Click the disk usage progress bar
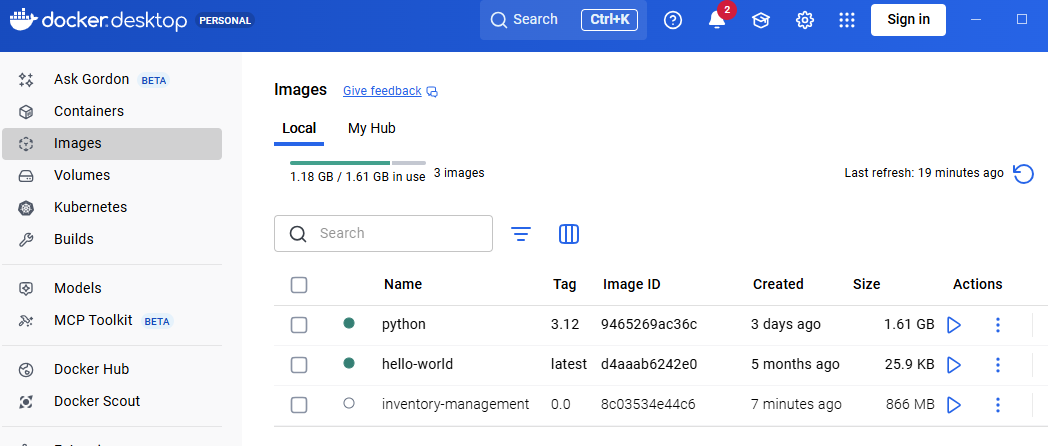 coord(358,162)
